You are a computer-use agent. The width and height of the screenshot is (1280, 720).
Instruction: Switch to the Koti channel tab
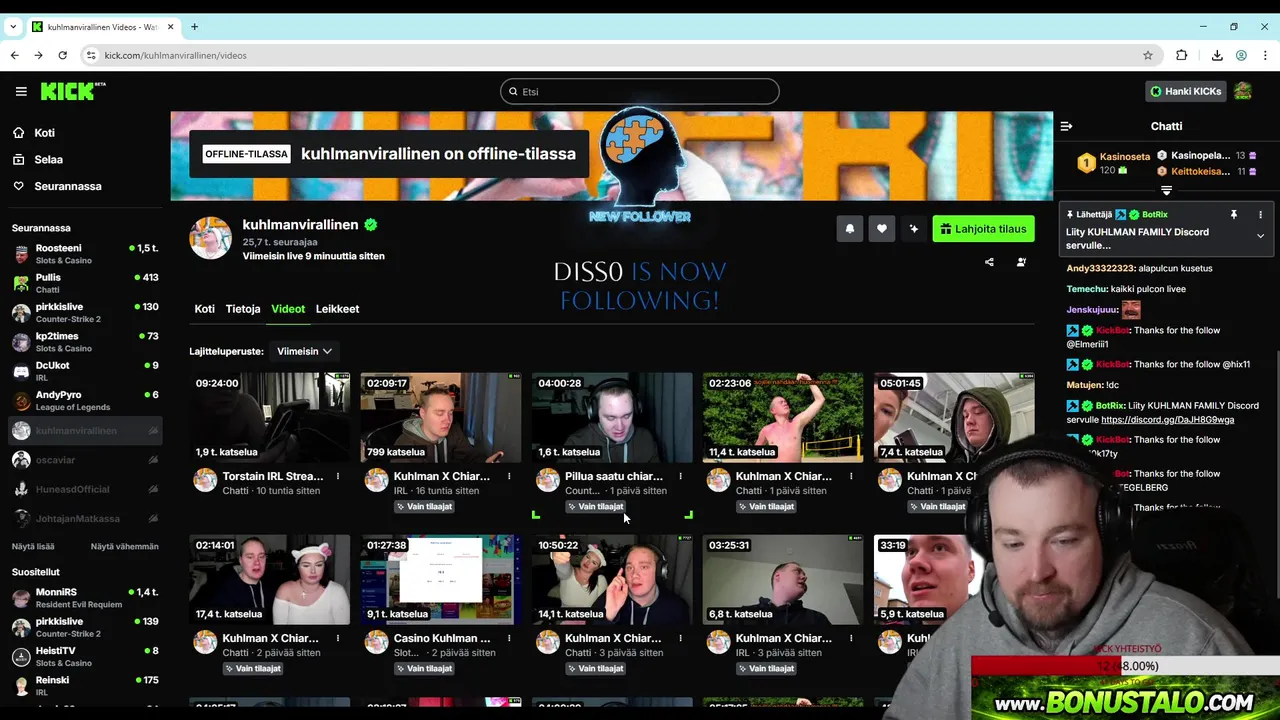pyautogui.click(x=204, y=309)
